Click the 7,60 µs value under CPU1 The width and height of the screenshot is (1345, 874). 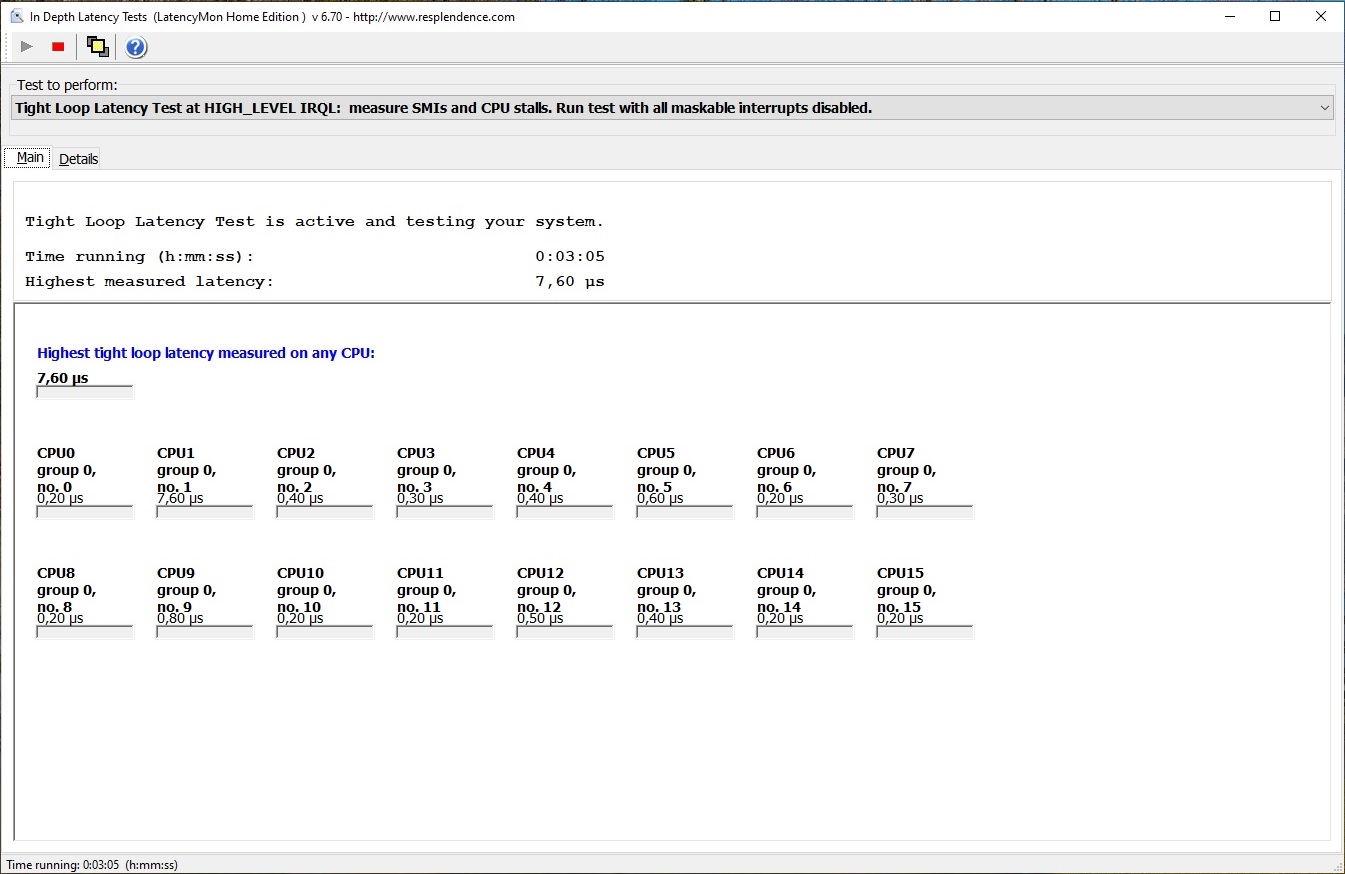pos(180,498)
